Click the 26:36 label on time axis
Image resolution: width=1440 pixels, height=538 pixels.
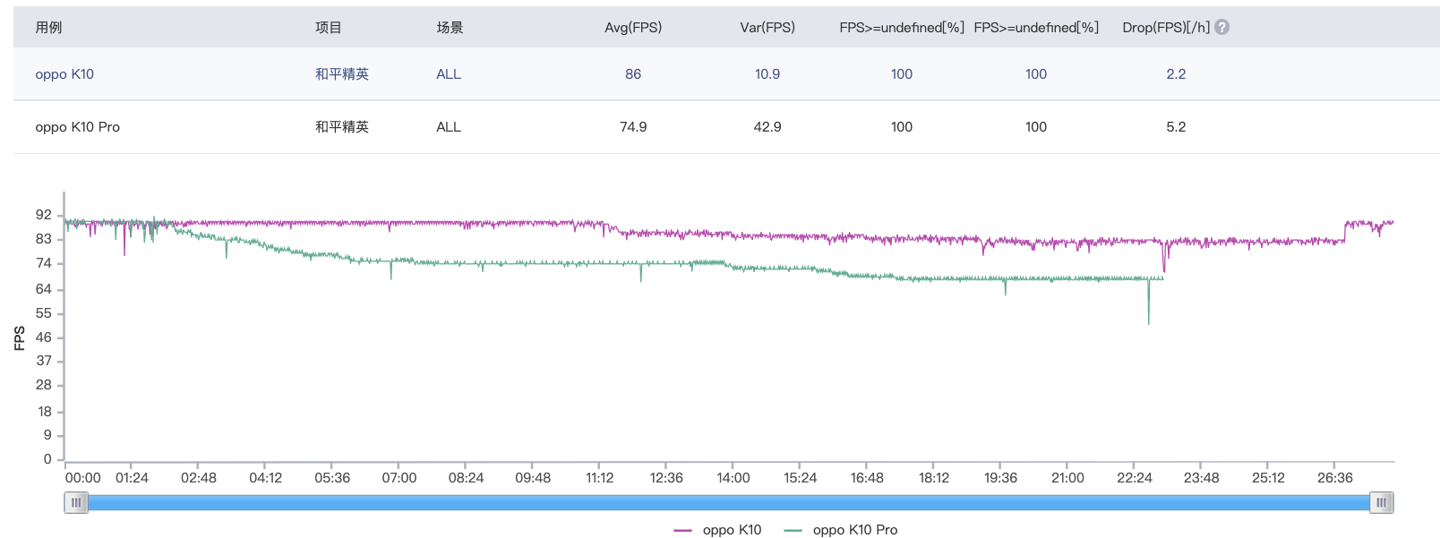coord(1335,478)
